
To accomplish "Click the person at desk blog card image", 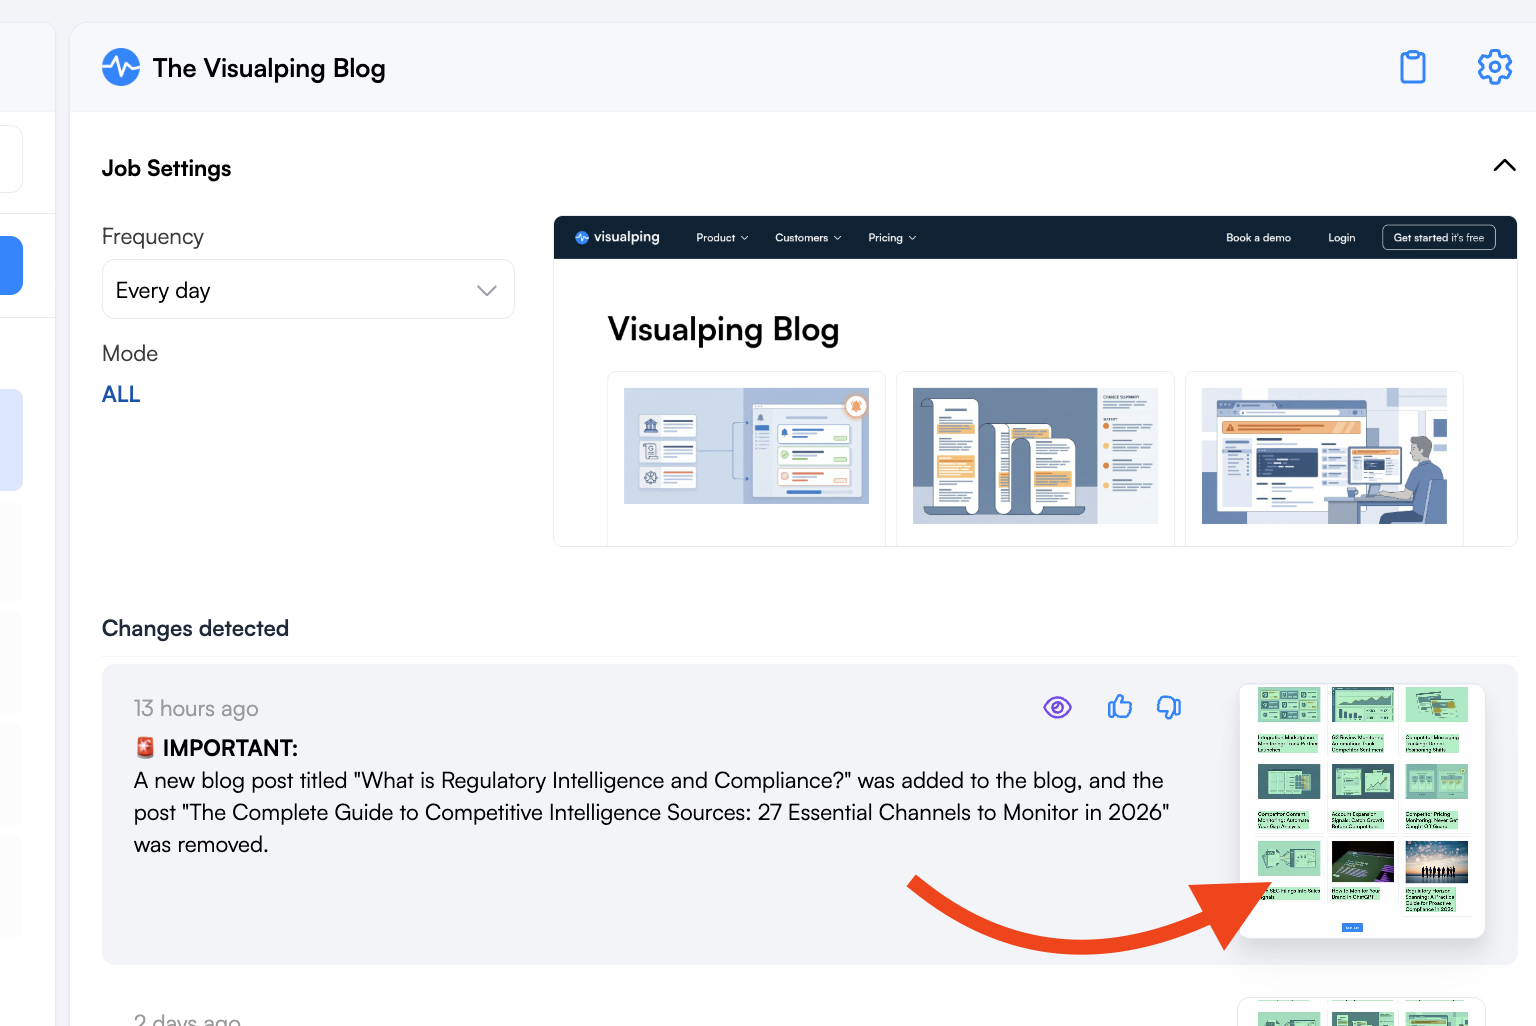I will [1324, 456].
